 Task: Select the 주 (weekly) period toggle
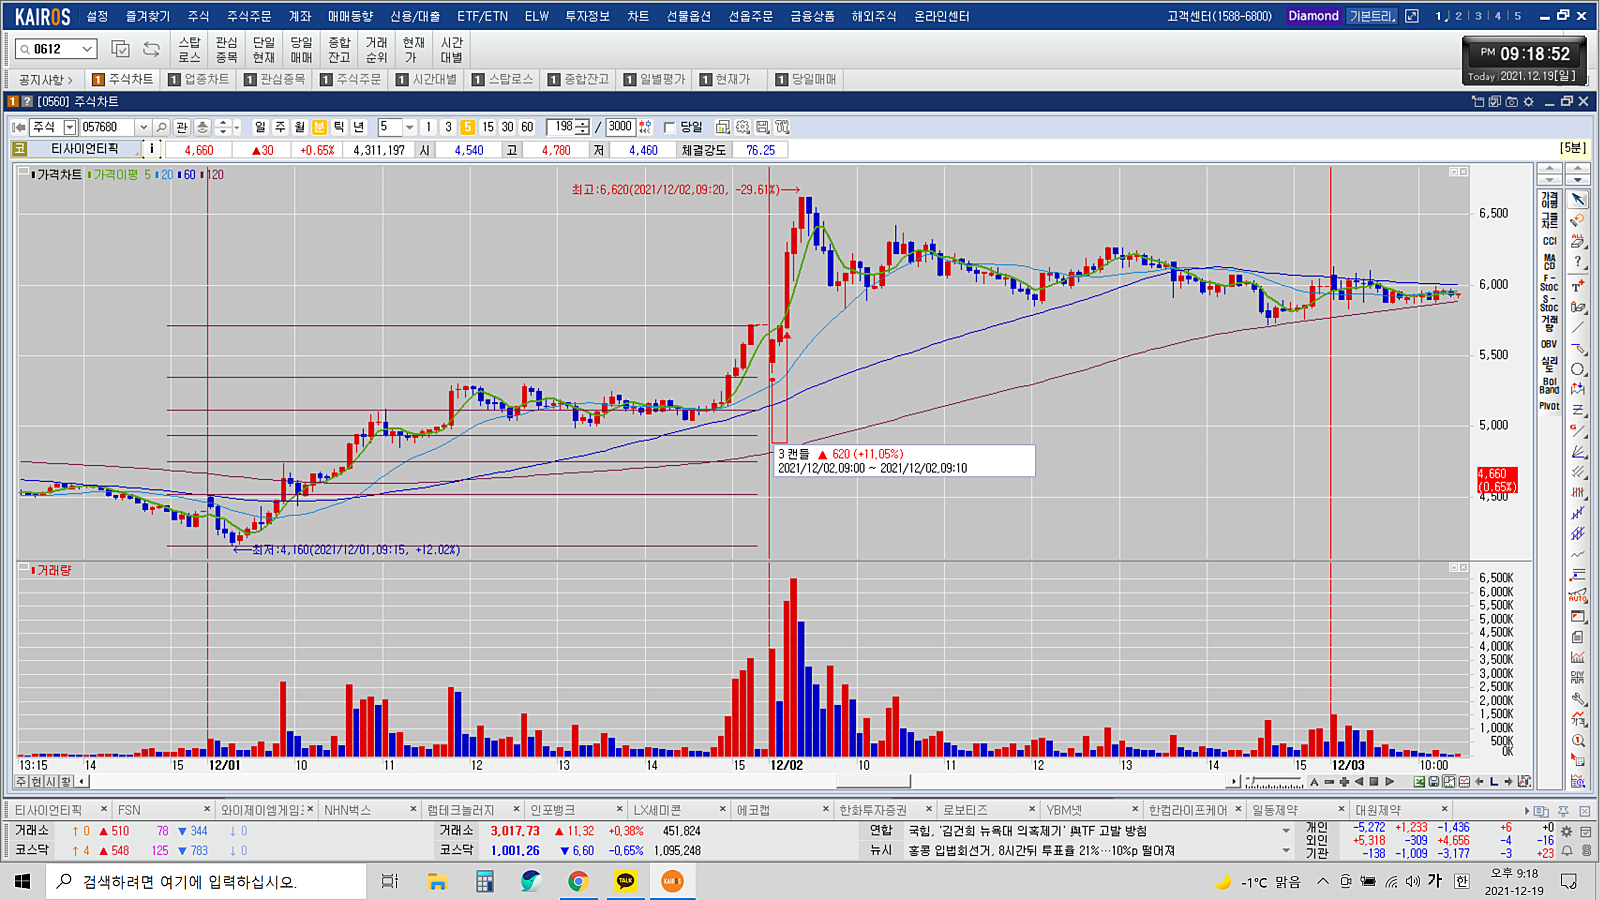(x=280, y=127)
